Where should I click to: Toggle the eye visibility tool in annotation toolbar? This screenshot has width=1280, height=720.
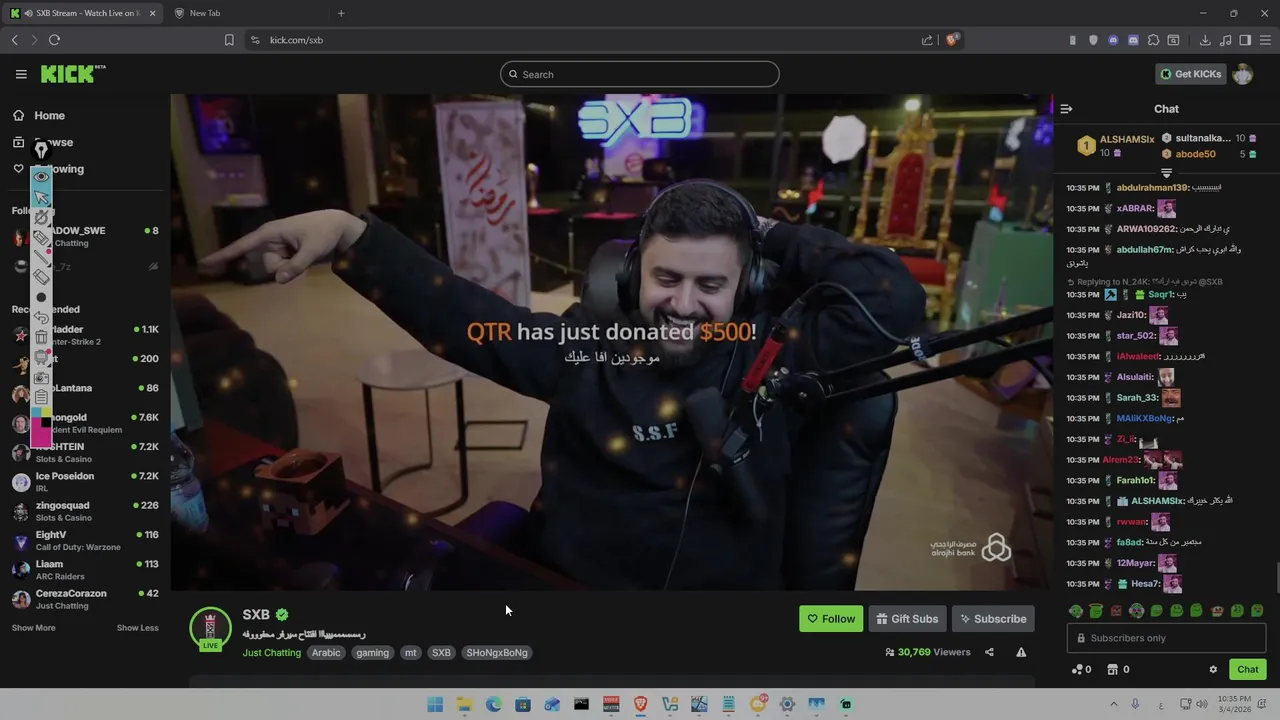coord(41,176)
